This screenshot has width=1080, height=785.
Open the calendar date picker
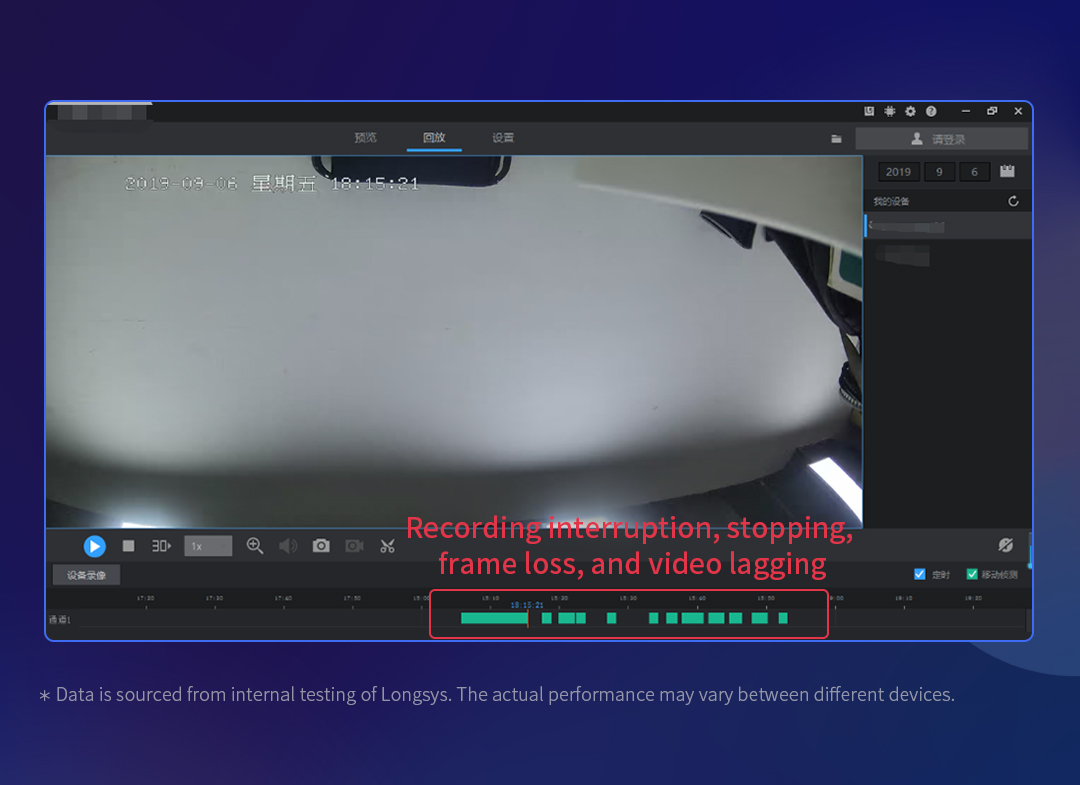1007,171
